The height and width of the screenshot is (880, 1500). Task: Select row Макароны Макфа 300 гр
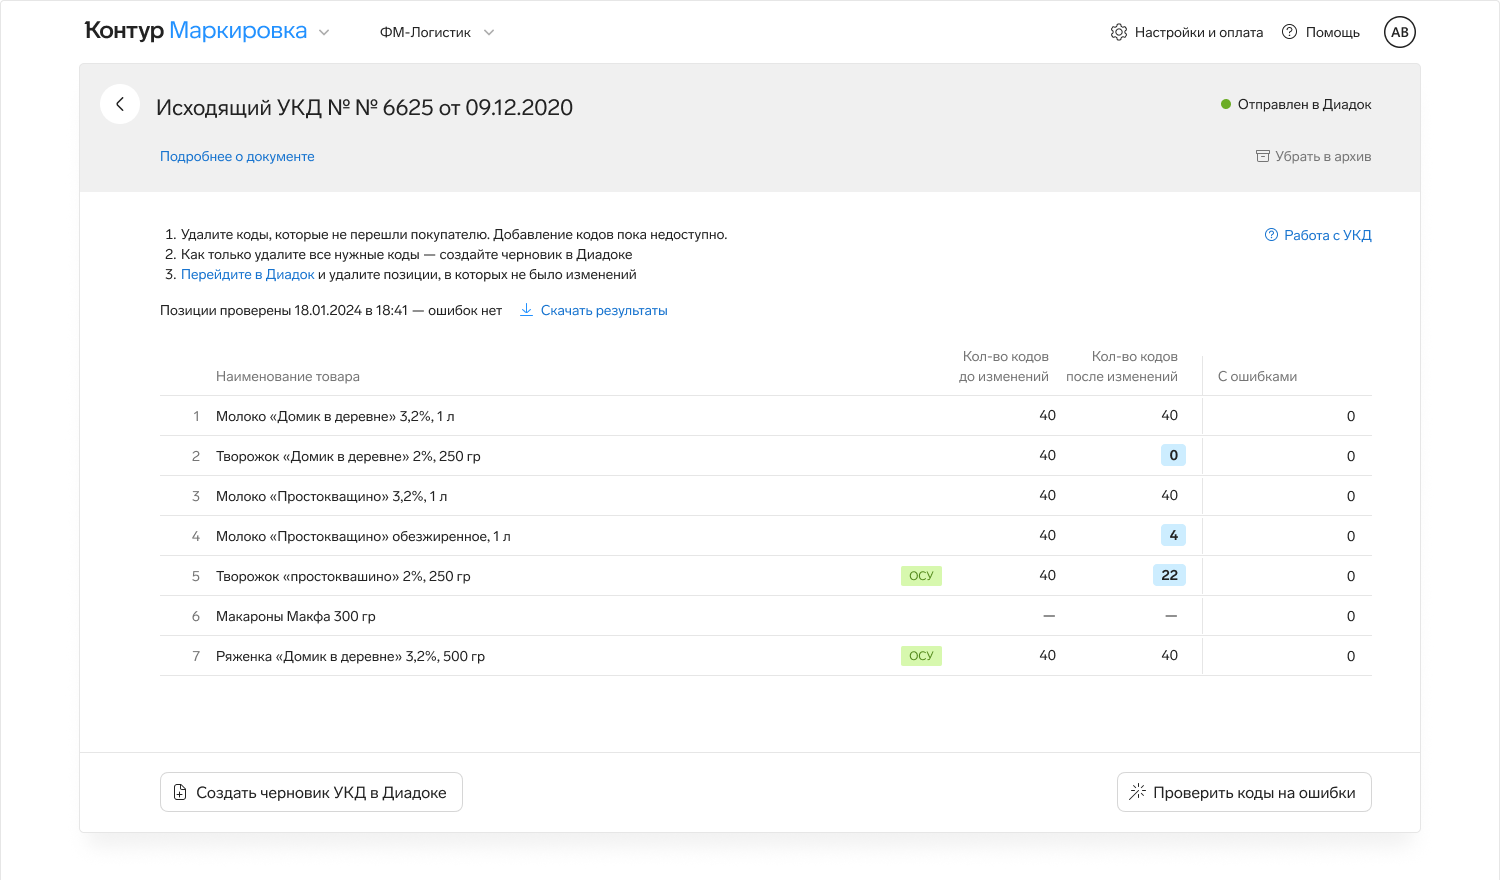[x=765, y=616]
